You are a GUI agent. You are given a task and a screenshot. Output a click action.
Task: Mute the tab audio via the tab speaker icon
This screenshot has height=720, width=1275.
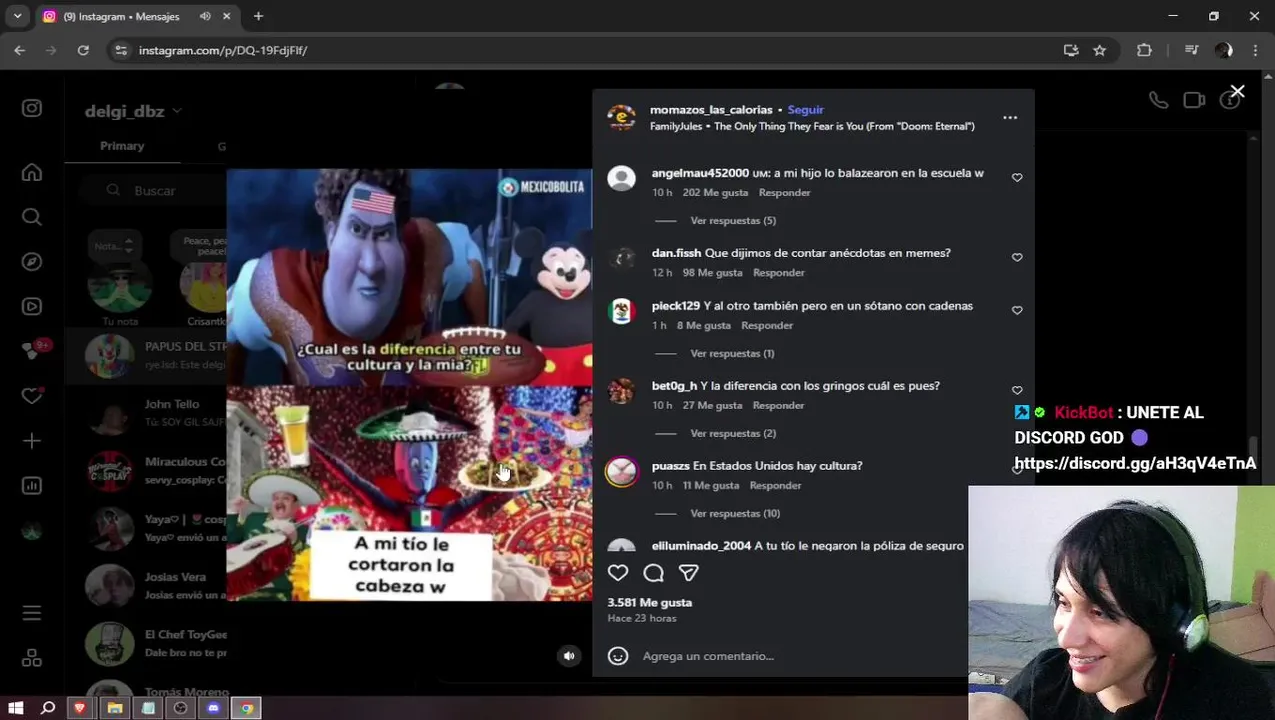pos(205,16)
